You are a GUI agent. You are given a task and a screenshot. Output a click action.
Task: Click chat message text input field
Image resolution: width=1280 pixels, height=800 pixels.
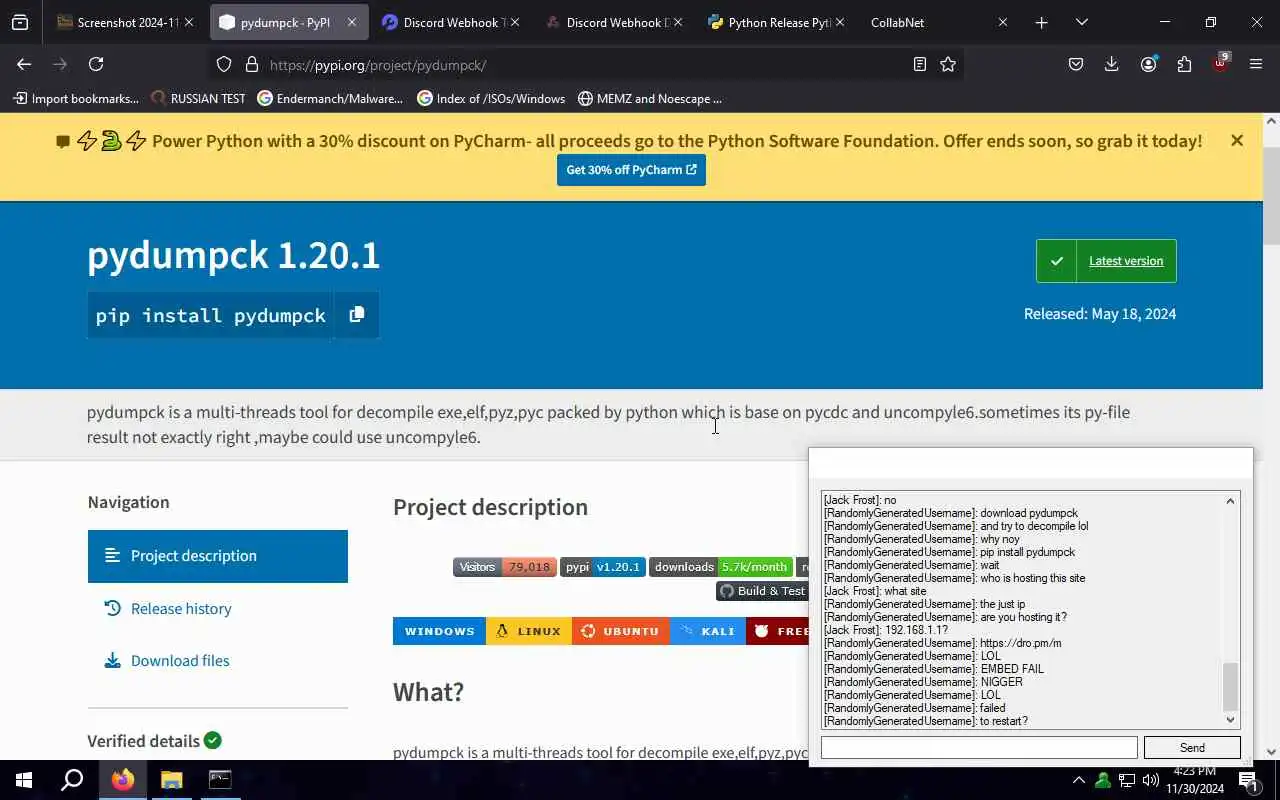tap(979, 747)
